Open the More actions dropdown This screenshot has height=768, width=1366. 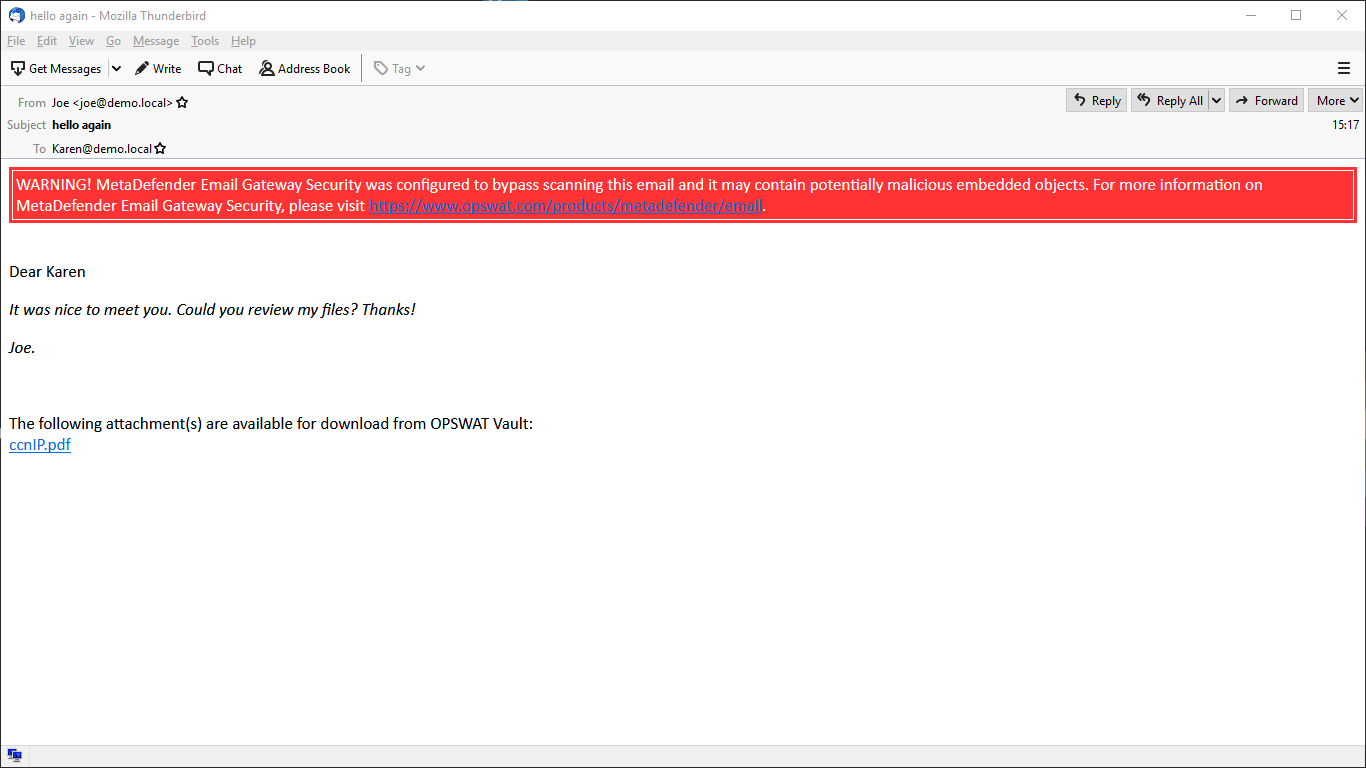click(x=1337, y=100)
